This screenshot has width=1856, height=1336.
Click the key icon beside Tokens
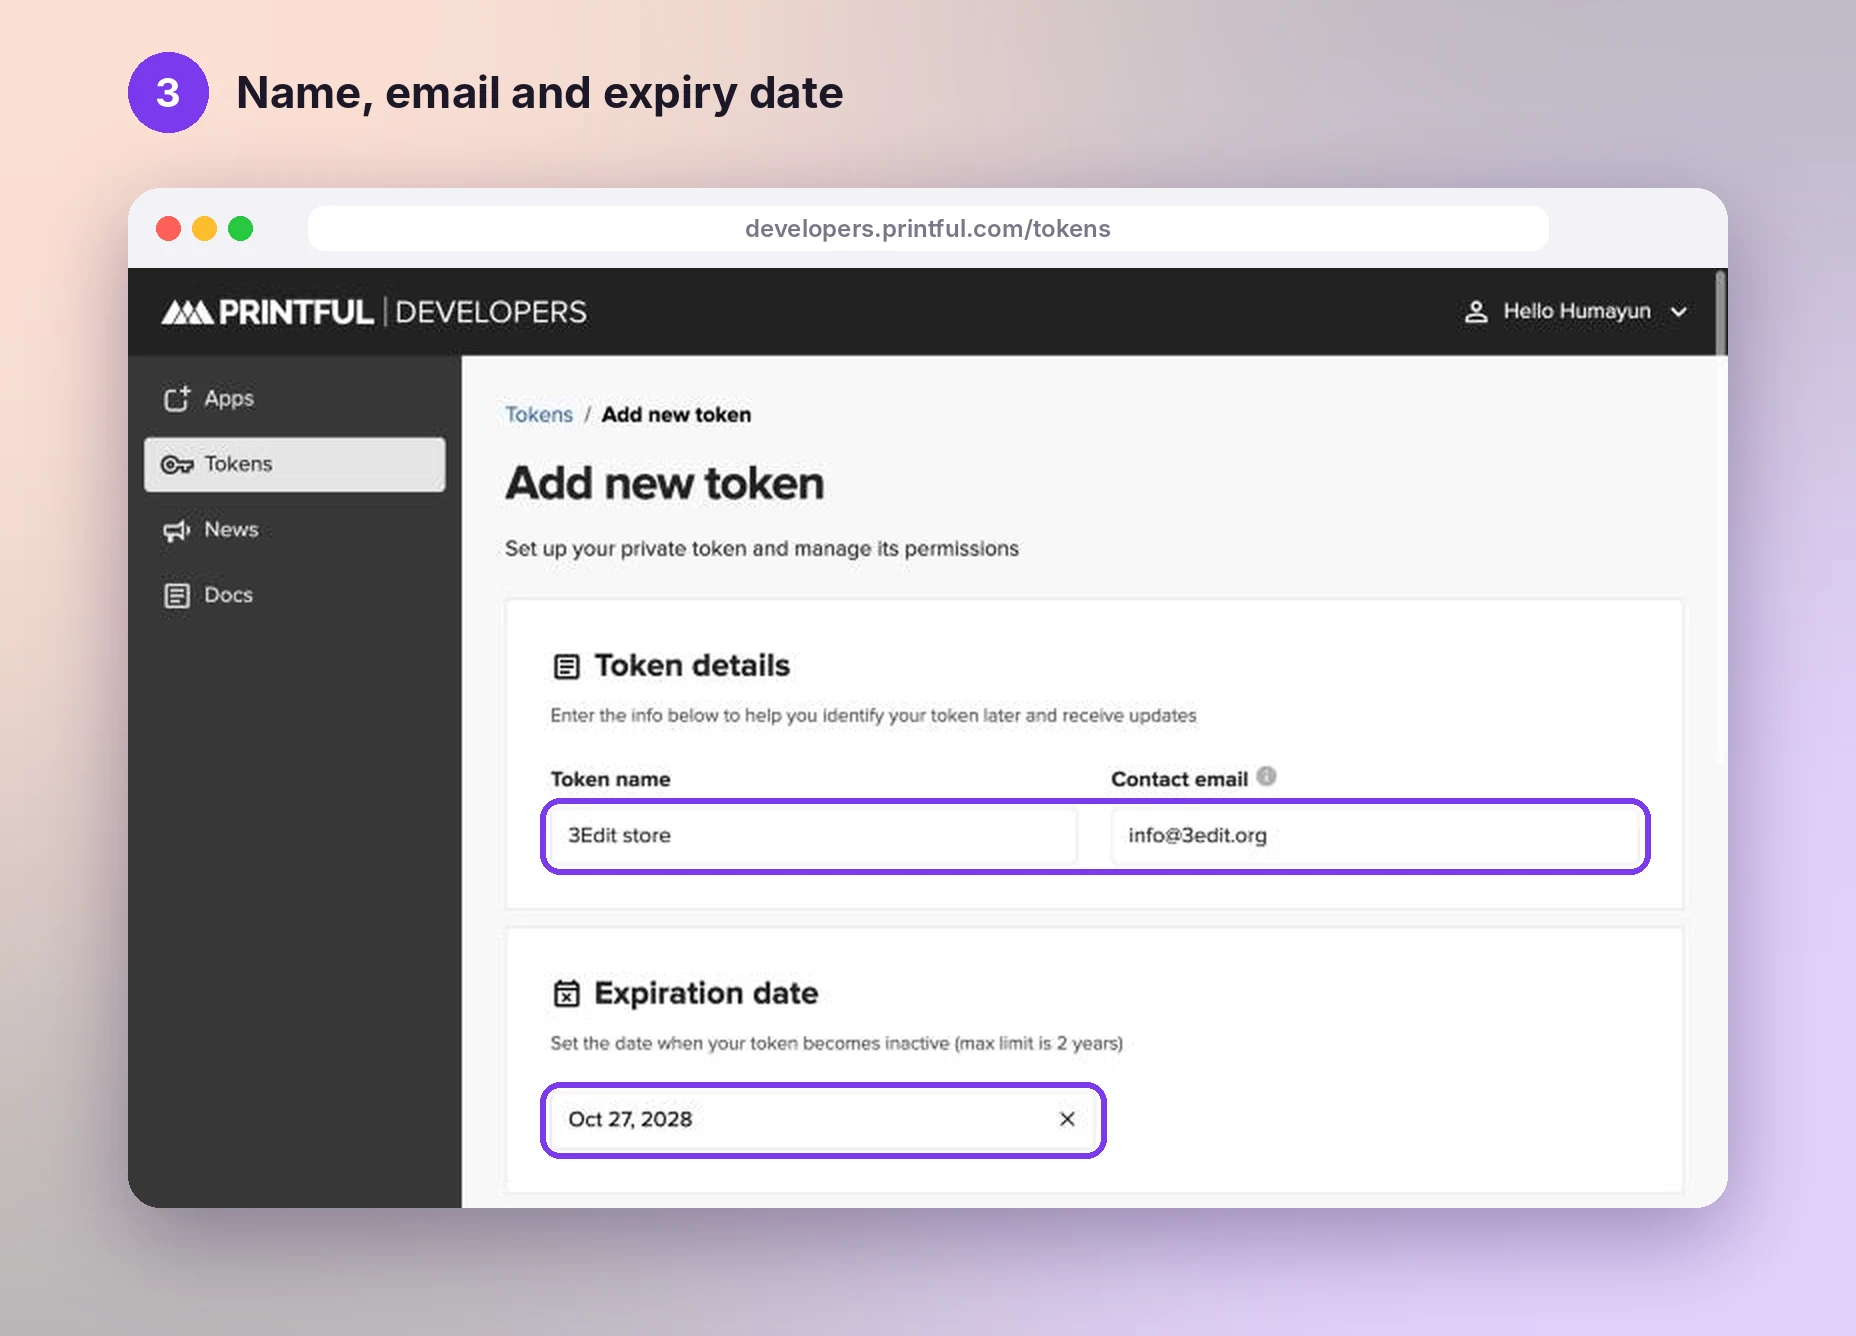click(177, 465)
